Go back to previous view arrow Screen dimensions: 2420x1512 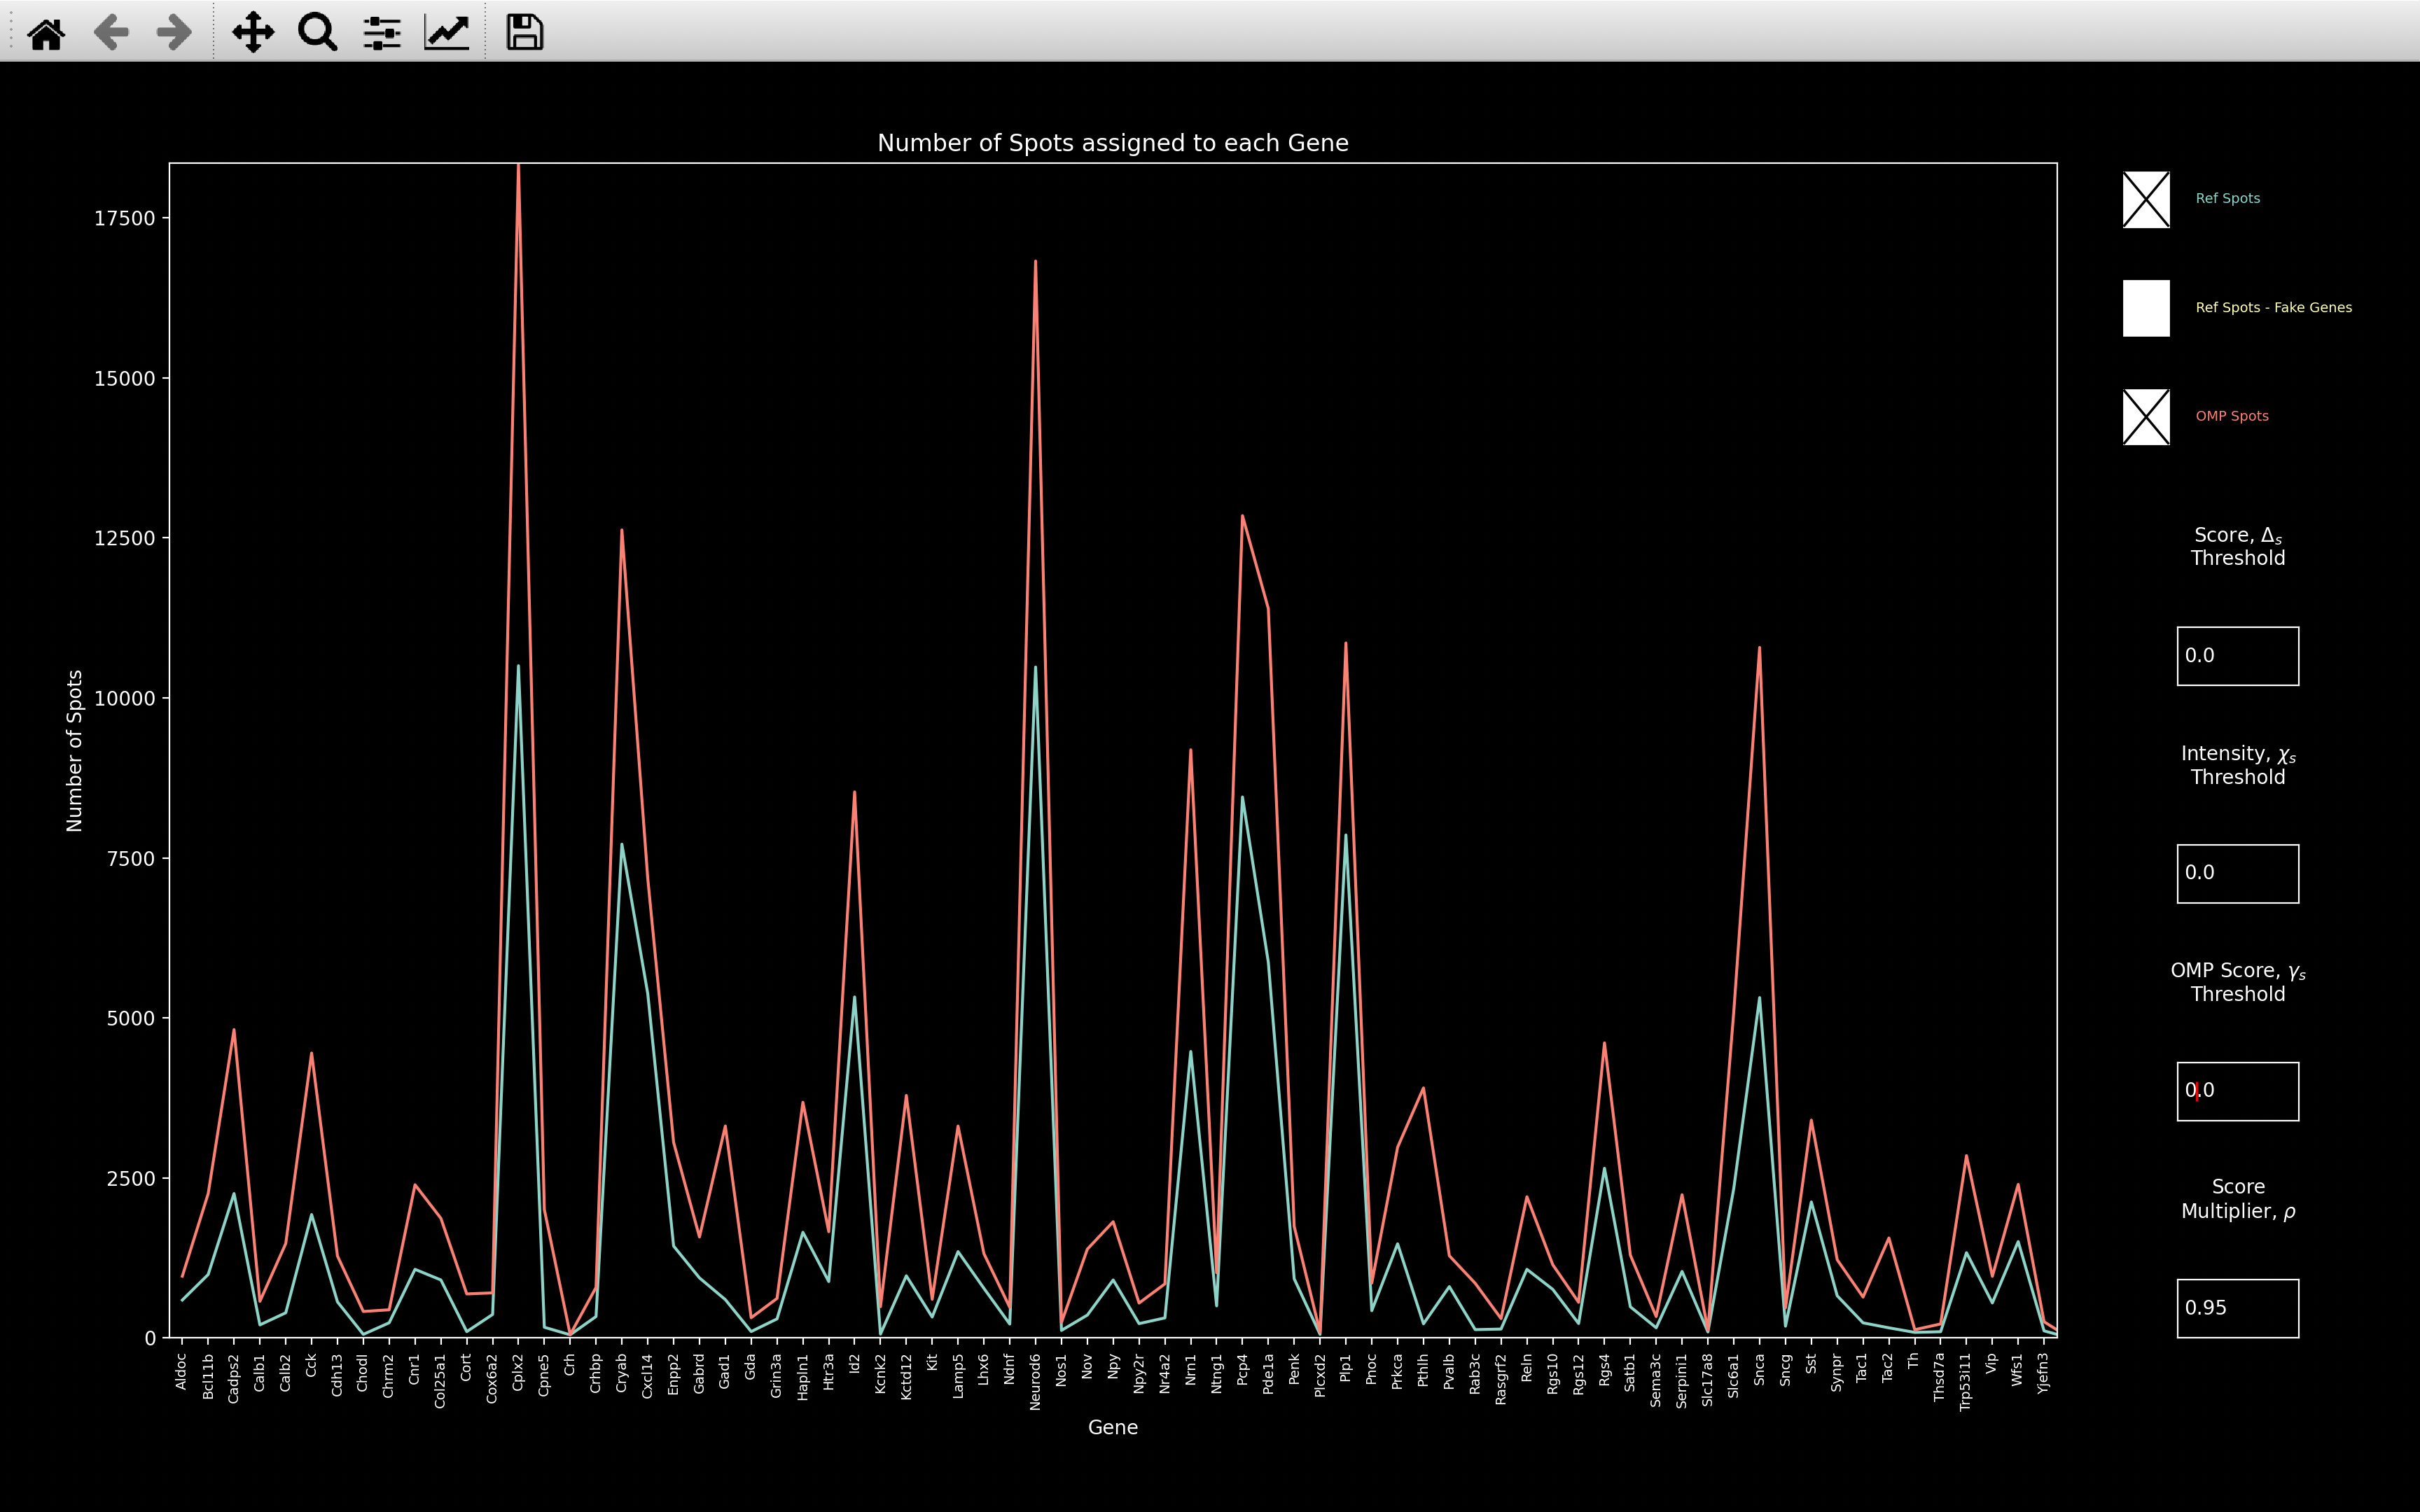pyautogui.click(x=110, y=33)
